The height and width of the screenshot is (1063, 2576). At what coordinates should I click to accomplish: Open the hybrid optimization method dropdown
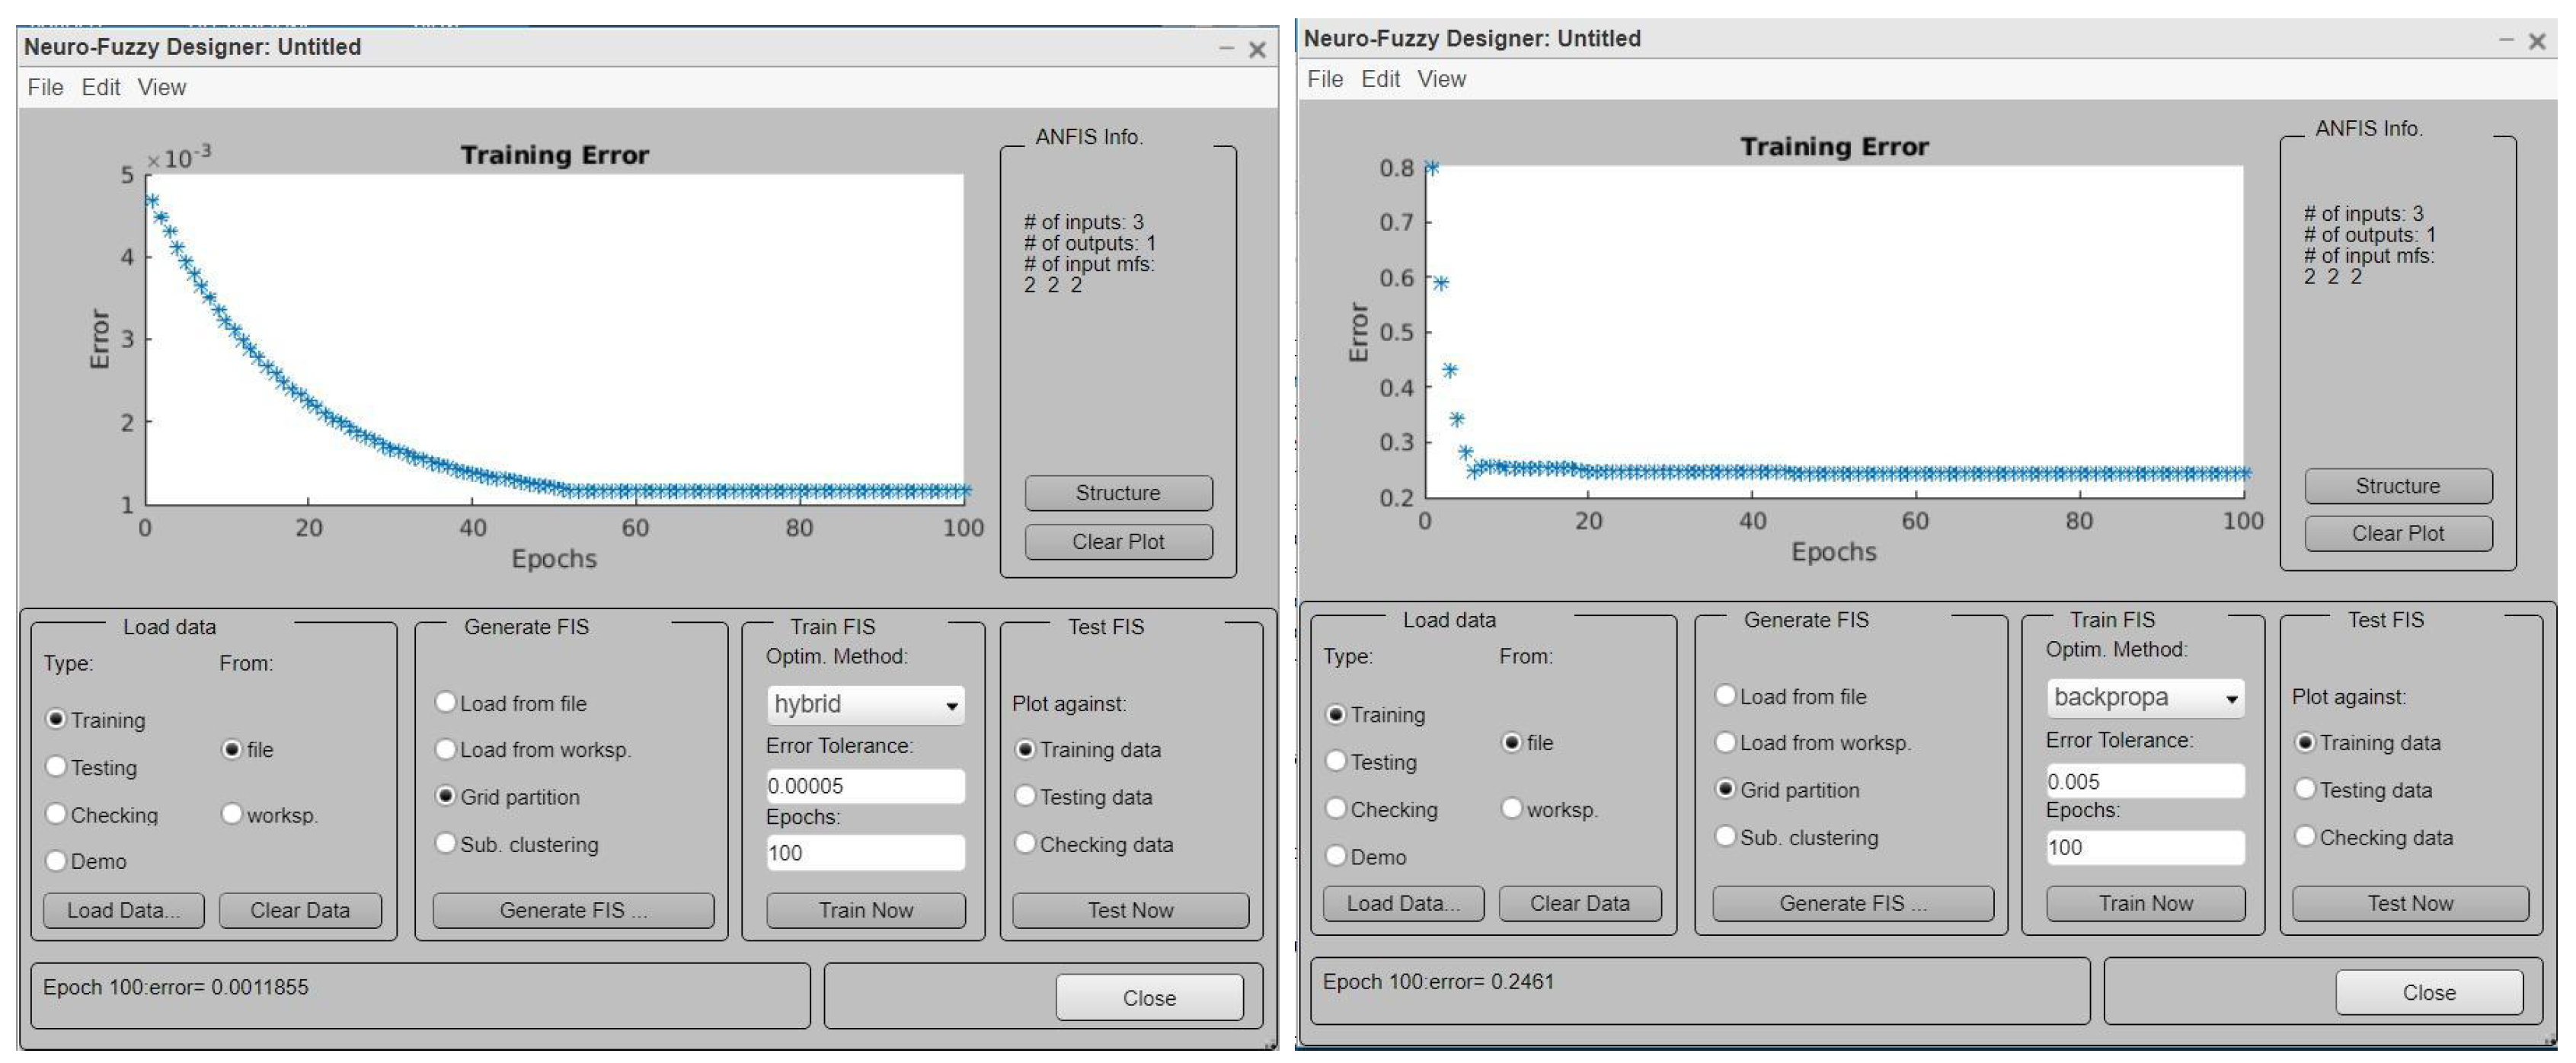click(865, 705)
